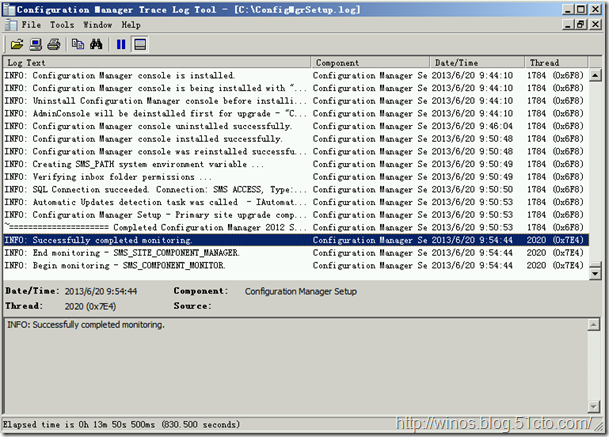
Task: Select row 'Uninstall Configuration Manager console before'
Action: click(296, 101)
